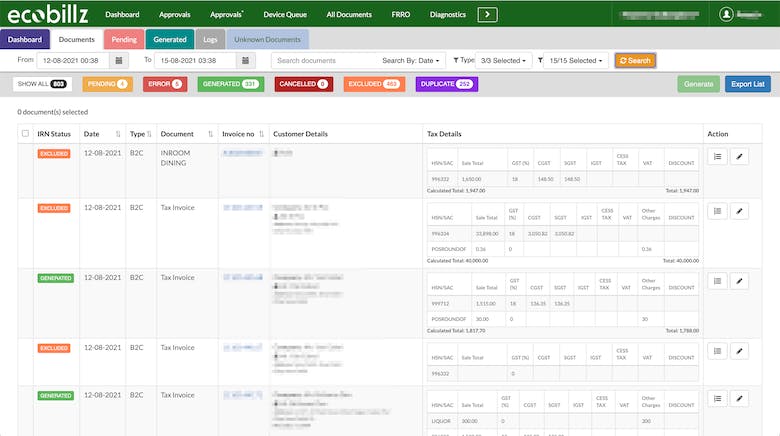View details for 40,000.00 total invoice
Screen dimensions: 780x436
point(717,211)
